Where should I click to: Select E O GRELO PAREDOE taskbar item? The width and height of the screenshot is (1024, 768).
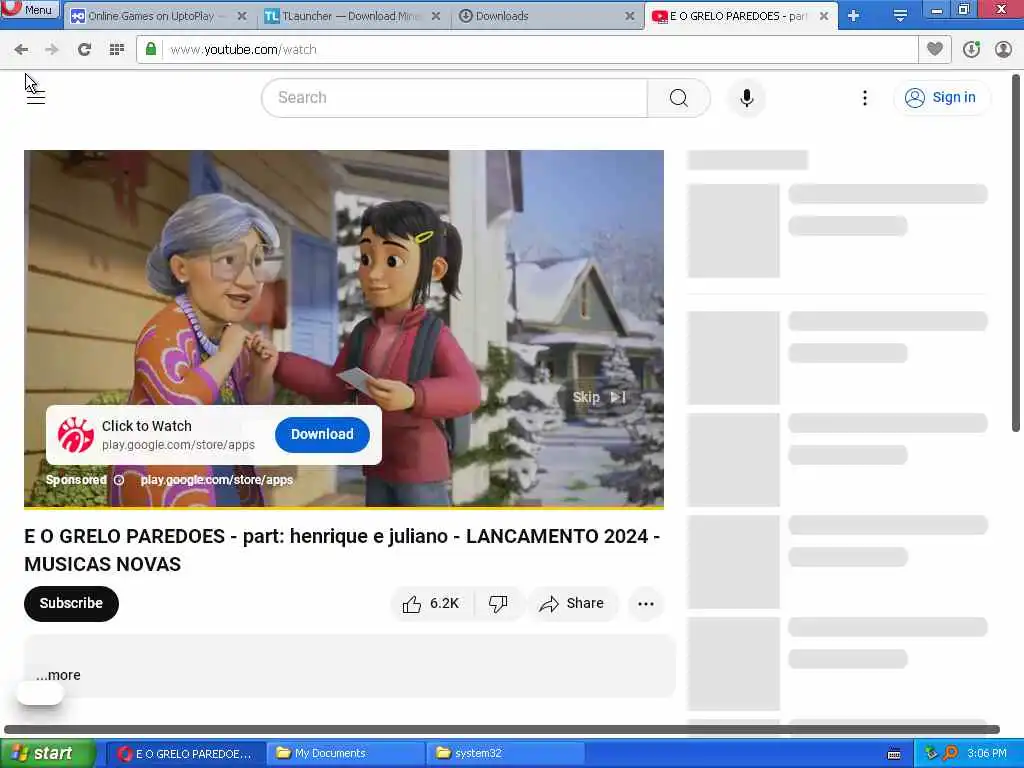click(x=185, y=754)
